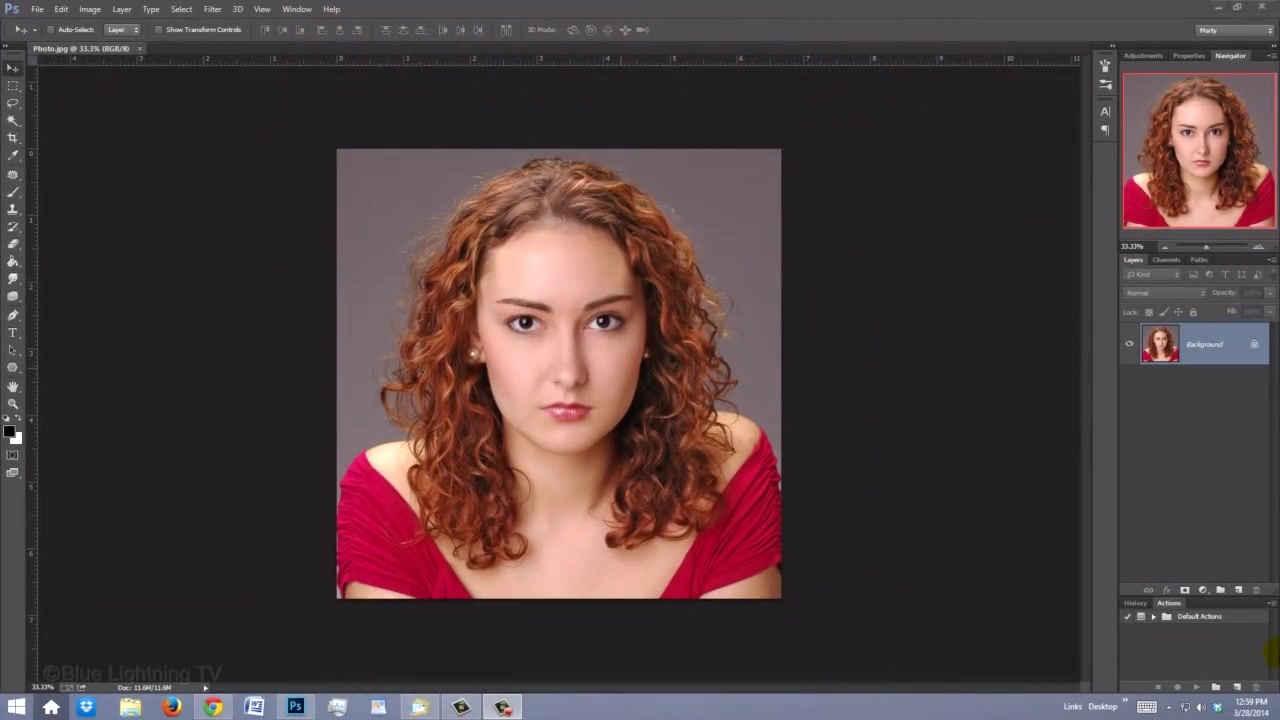The width and height of the screenshot is (1280, 720).
Task: Toggle lock position in the Layers panel
Action: tap(1178, 312)
